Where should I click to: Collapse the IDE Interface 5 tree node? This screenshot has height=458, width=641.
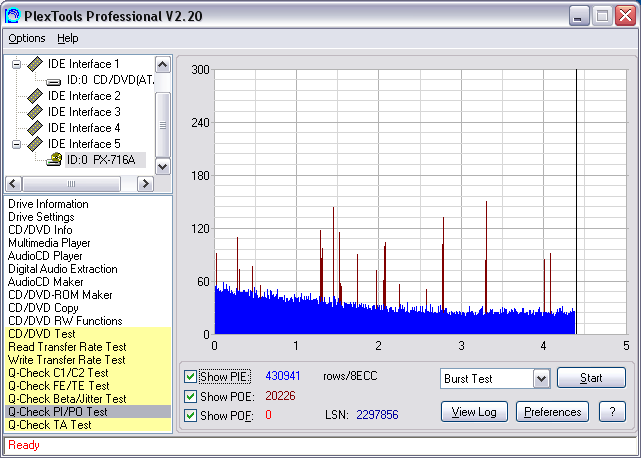click(16, 144)
